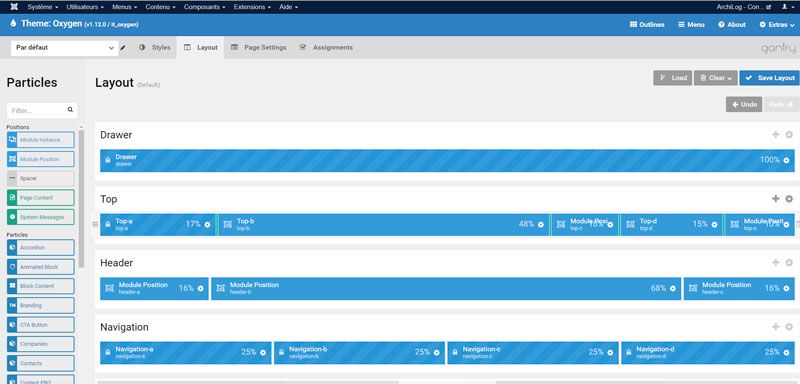Click the Load layout button
800x384 pixels.
(672, 78)
